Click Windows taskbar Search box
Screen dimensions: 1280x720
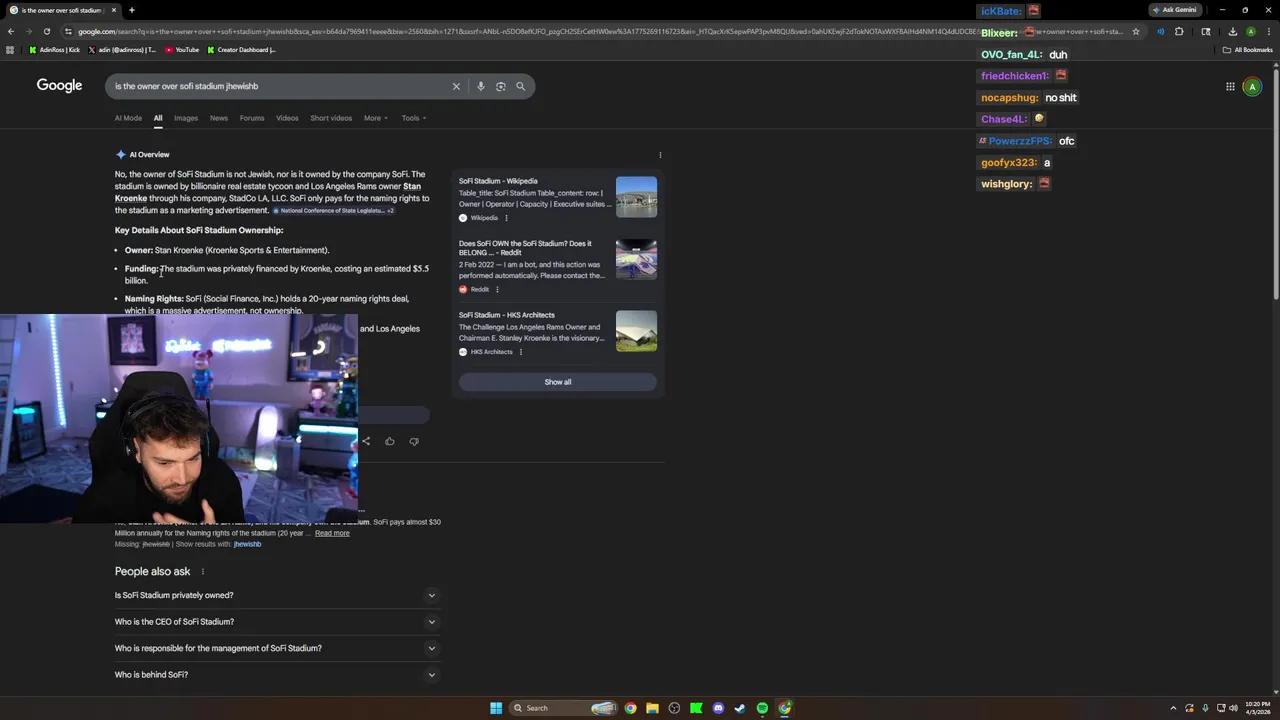564,708
